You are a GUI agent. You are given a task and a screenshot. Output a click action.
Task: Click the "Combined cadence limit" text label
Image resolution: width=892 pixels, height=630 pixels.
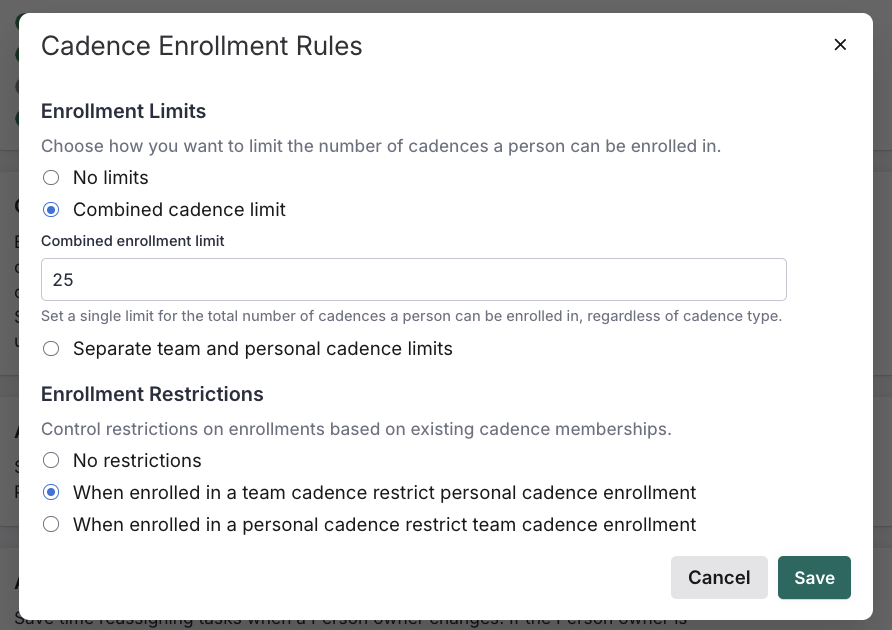click(179, 210)
